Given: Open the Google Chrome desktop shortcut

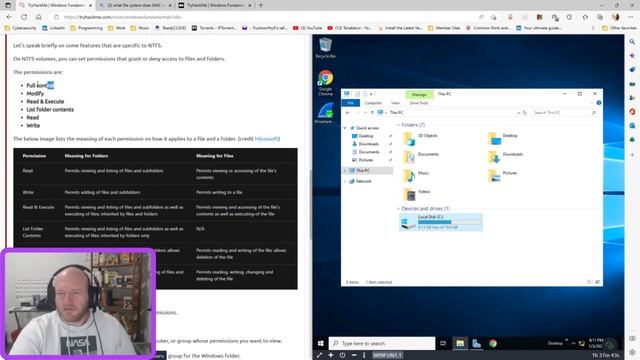Looking at the screenshot, I should coord(325,82).
